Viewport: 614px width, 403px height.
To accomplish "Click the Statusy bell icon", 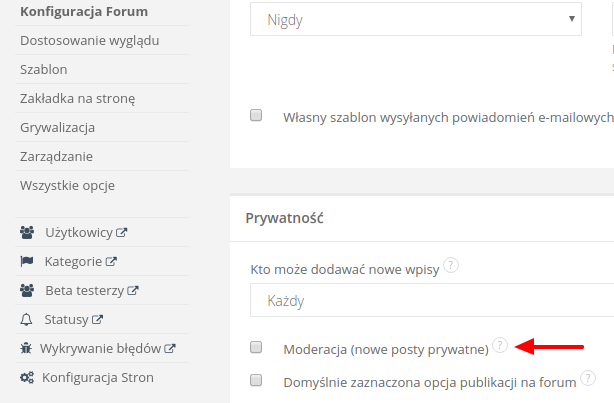I will (27, 320).
